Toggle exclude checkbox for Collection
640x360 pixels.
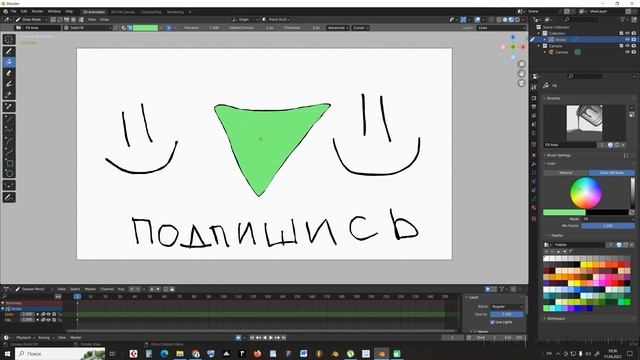(621, 33)
